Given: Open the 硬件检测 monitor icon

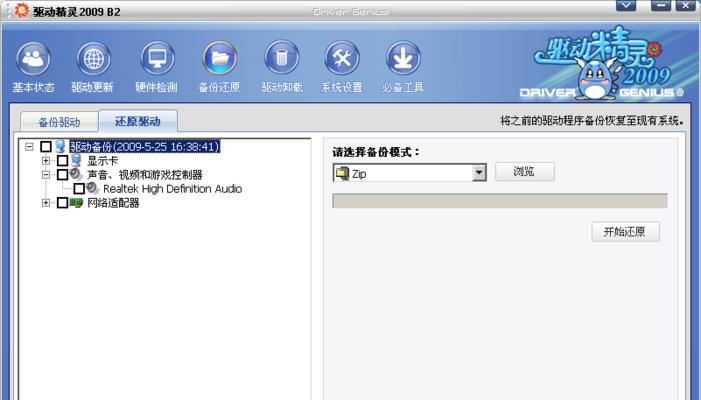Looking at the screenshot, I should (157, 59).
